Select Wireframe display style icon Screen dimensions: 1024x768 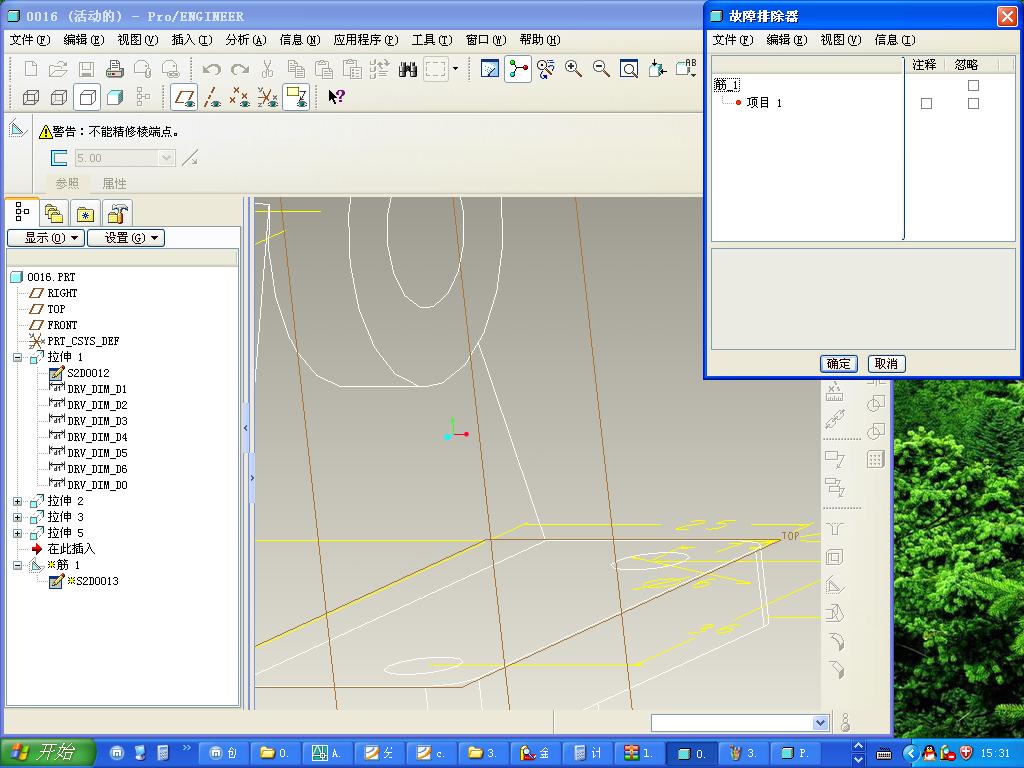(31, 98)
